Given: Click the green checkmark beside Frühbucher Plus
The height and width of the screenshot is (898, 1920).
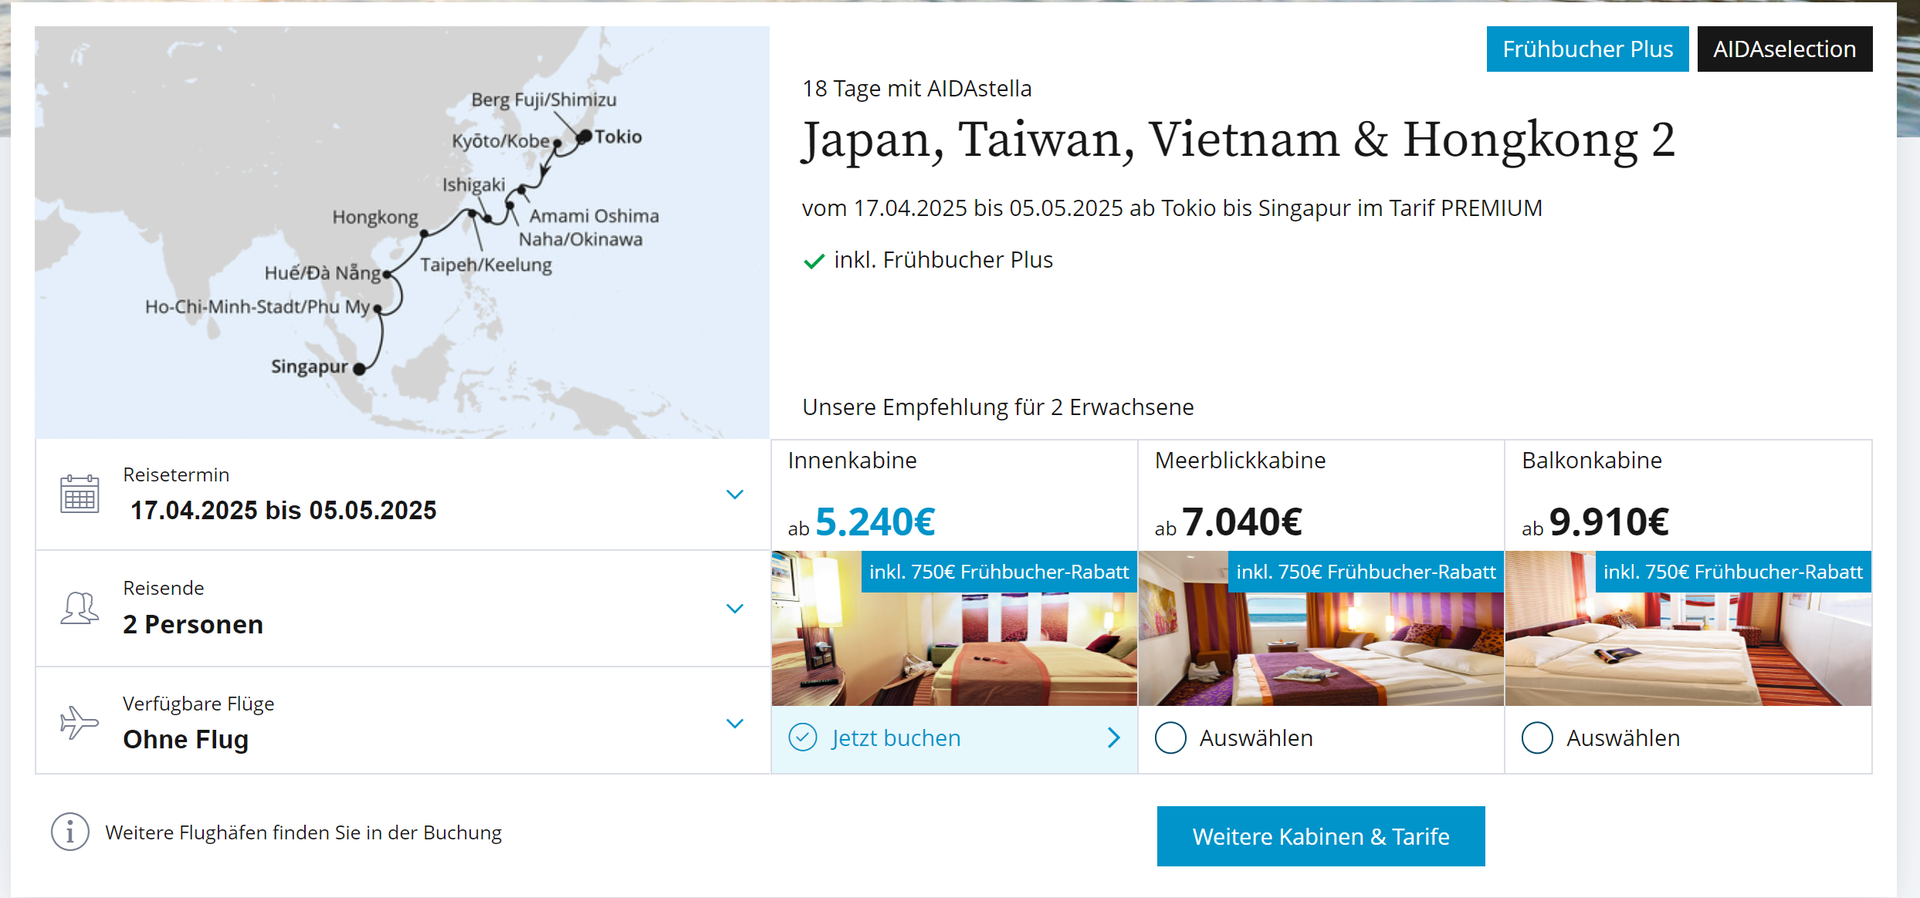Looking at the screenshot, I should [814, 261].
